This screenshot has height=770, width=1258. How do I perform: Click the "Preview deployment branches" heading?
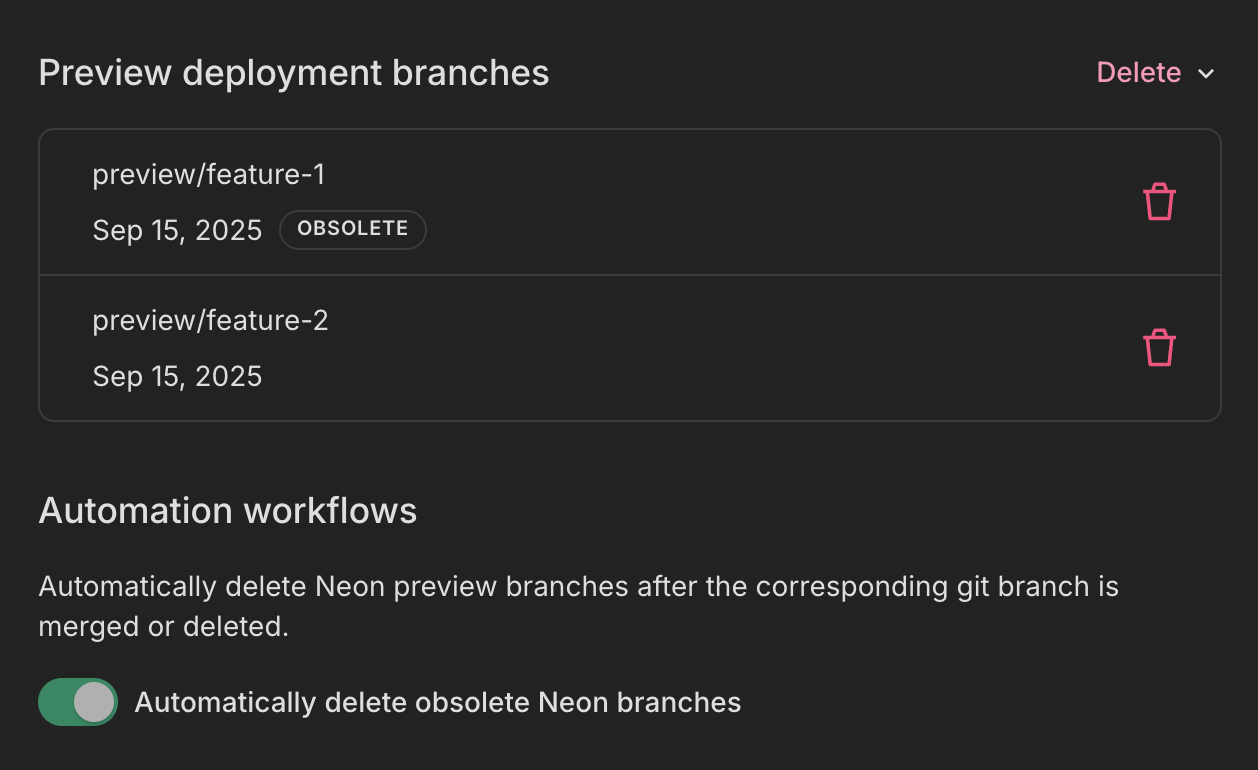(294, 73)
